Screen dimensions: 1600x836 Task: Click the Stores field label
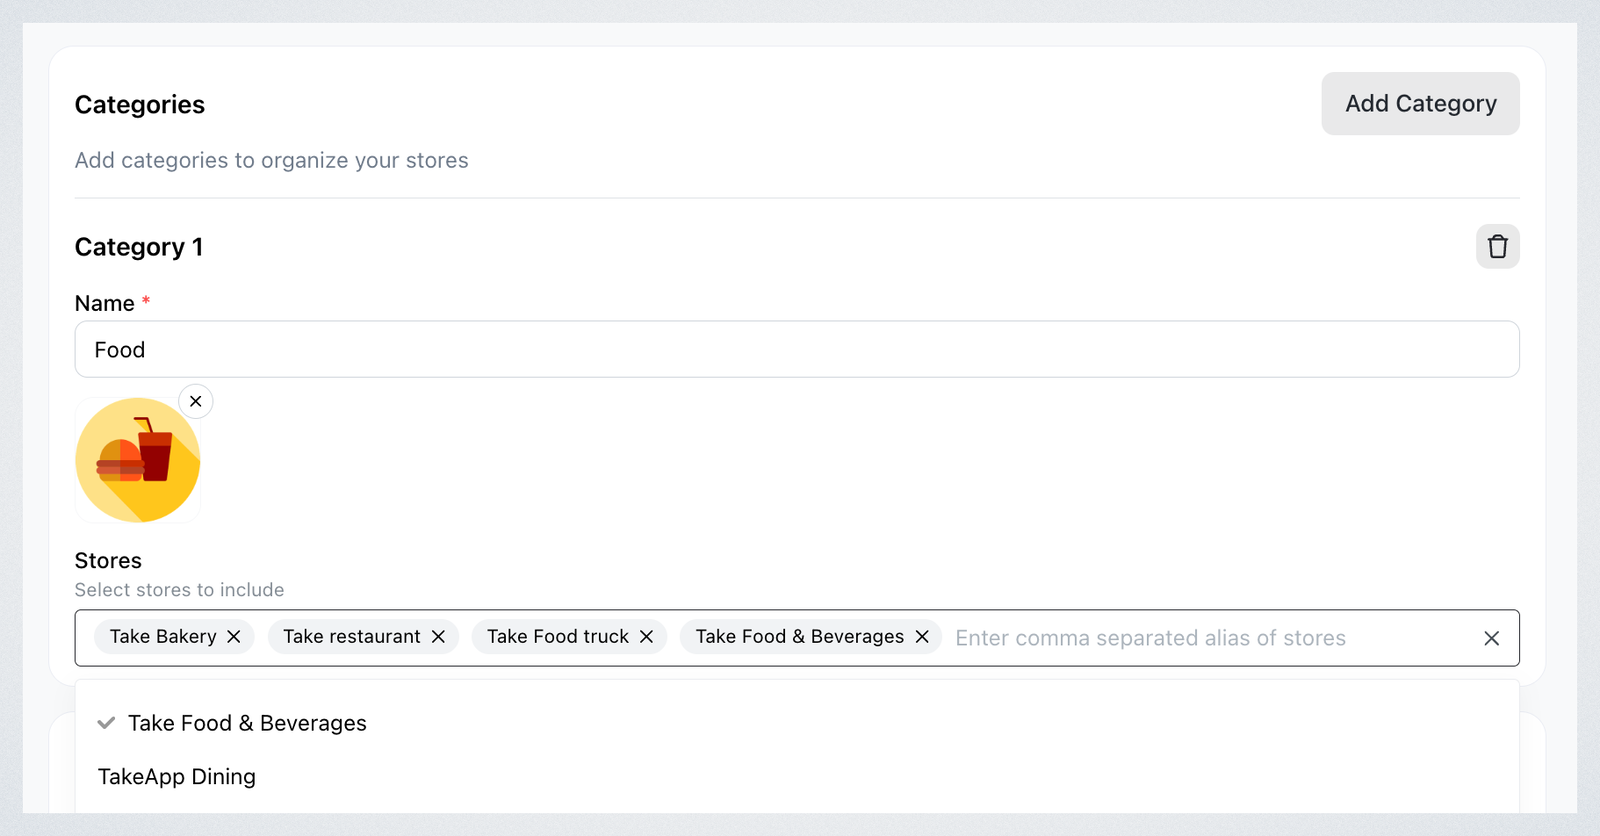point(108,561)
